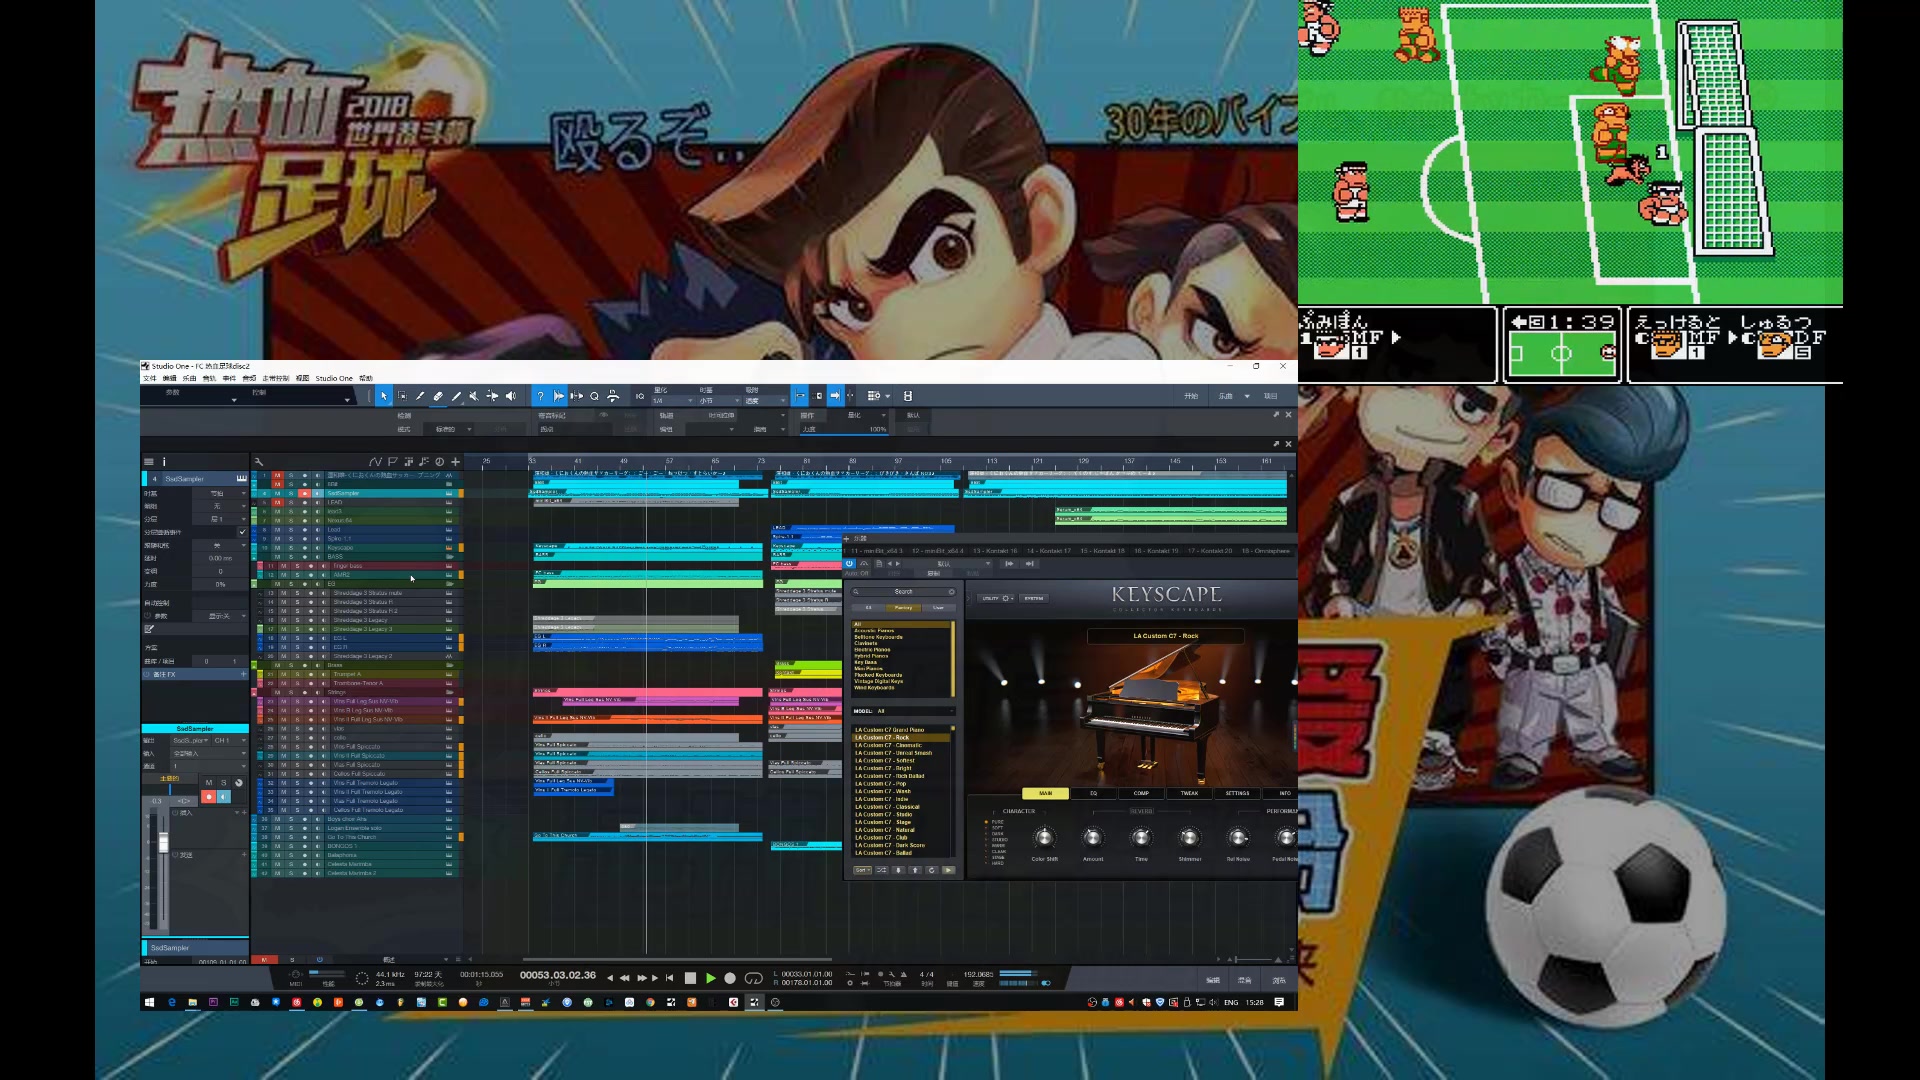Select the Arrow tool in Studio One toolbar

[x=384, y=396]
